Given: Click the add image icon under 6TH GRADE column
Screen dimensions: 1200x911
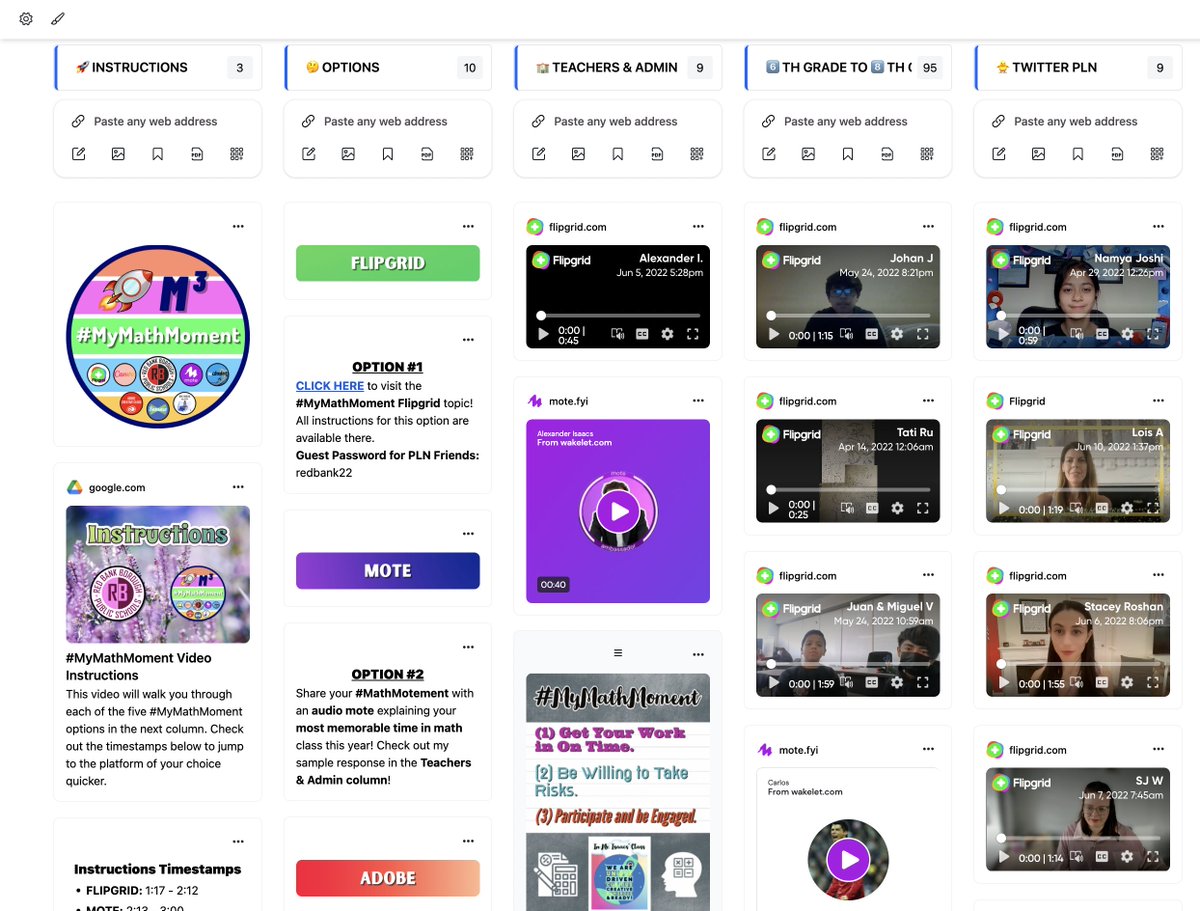Looking at the screenshot, I should (x=808, y=154).
